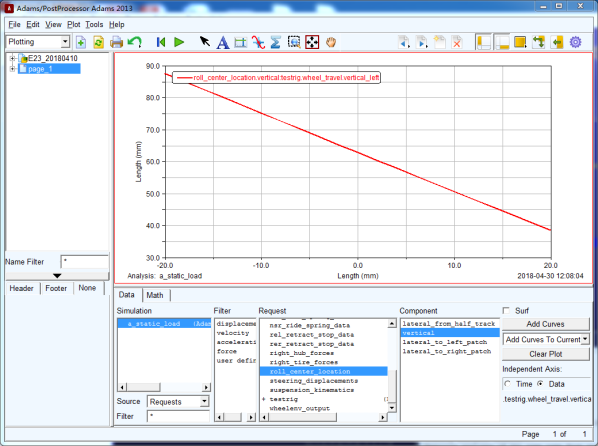Select Time as independent axis
The width and height of the screenshot is (598, 446).
(x=507, y=384)
